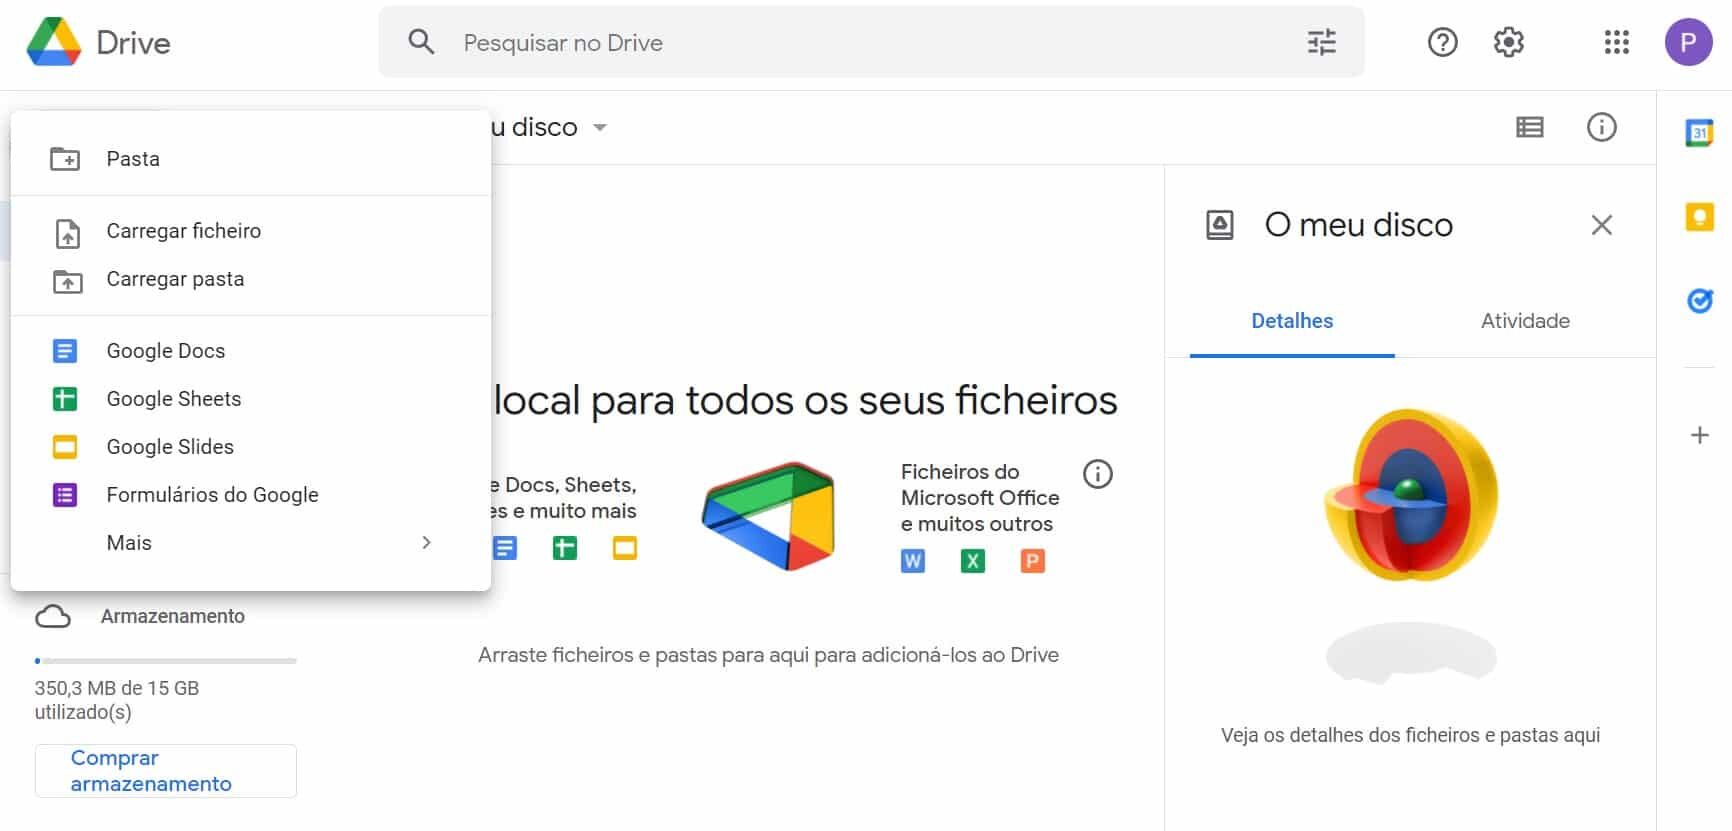The width and height of the screenshot is (1732, 831).
Task: Create a new Google Slides presentation
Action: [x=250, y=447]
